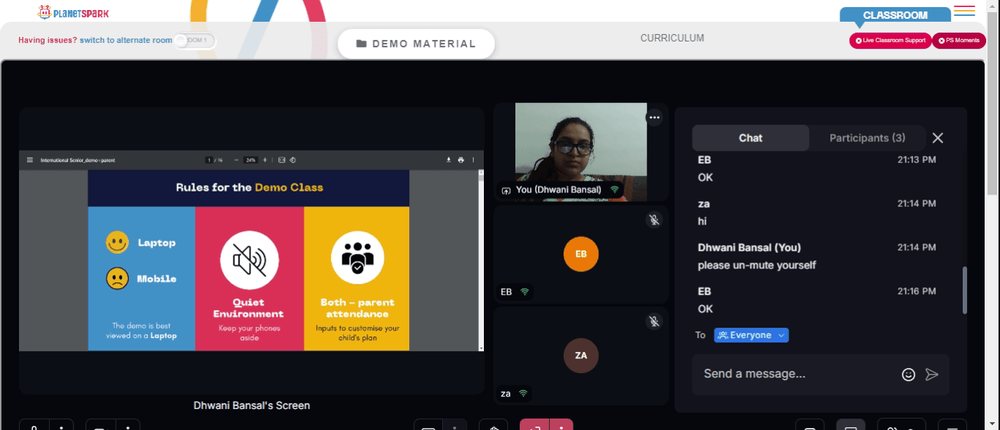The height and width of the screenshot is (430, 1000).
Task: Print the shared PDF
Action: coord(461,160)
